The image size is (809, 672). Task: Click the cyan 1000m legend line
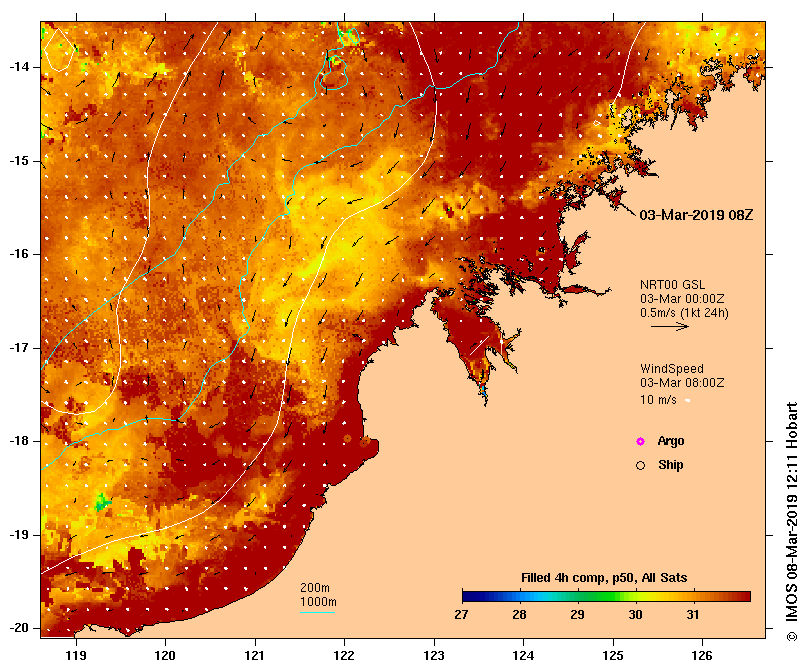tap(317, 613)
